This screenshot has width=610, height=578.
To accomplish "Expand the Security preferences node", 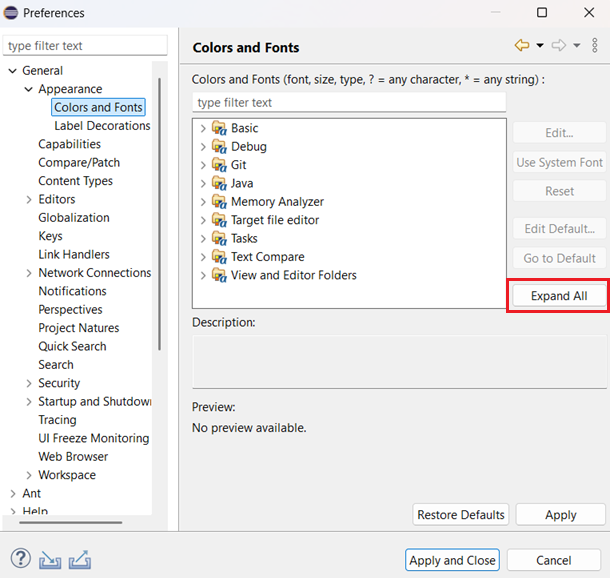I will [x=29, y=383].
